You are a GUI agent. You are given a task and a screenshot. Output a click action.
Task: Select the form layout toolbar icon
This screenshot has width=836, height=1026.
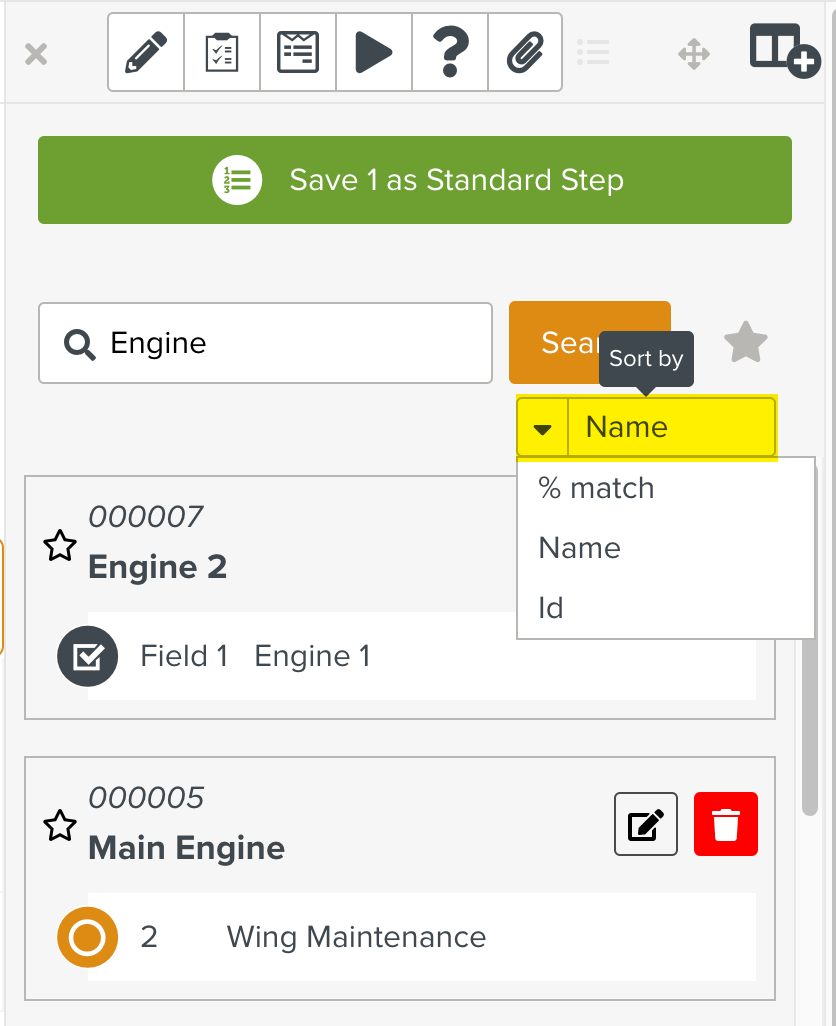click(x=298, y=52)
